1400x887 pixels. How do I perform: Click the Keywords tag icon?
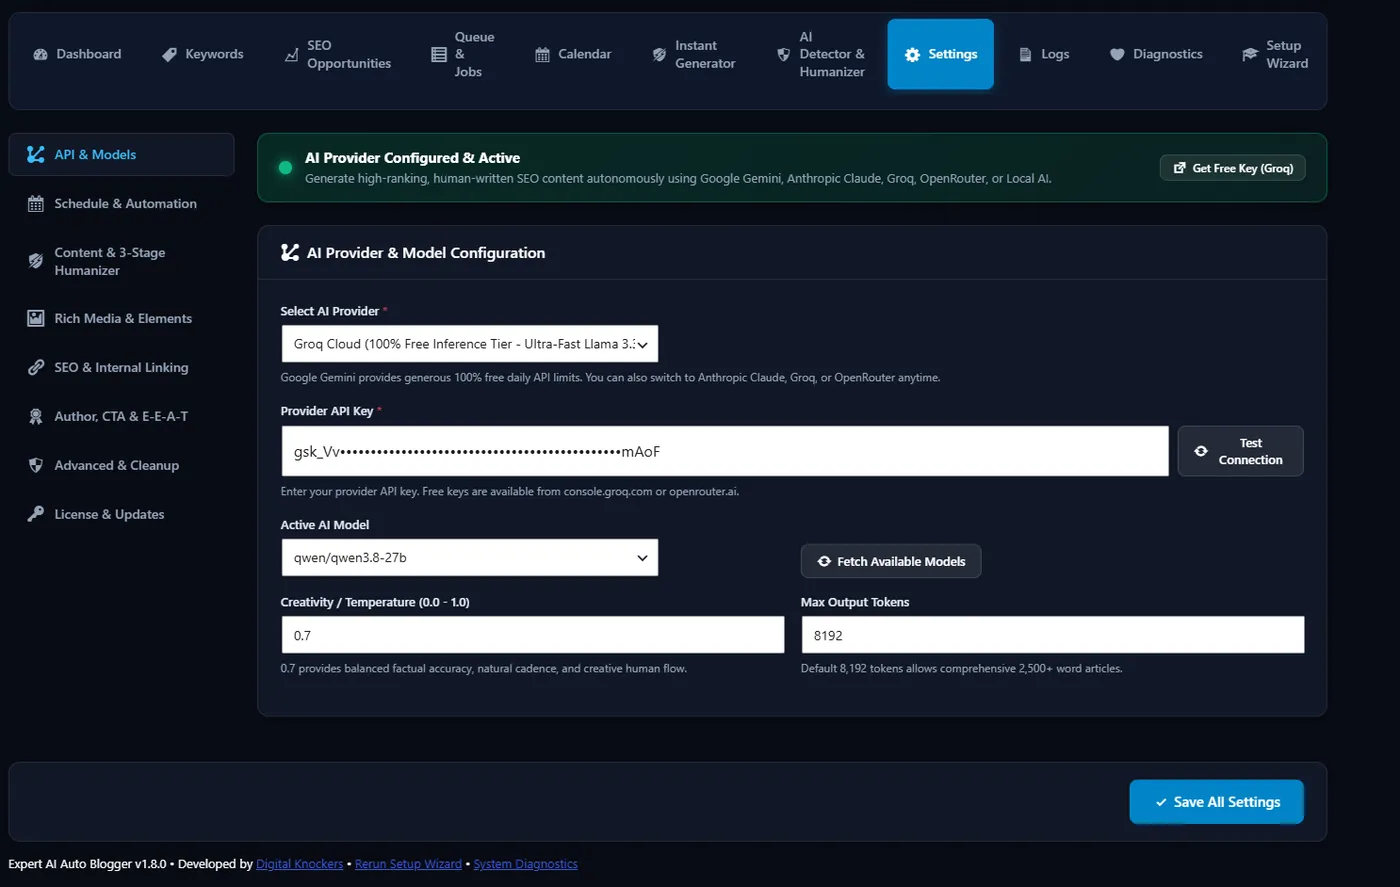pos(170,54)
